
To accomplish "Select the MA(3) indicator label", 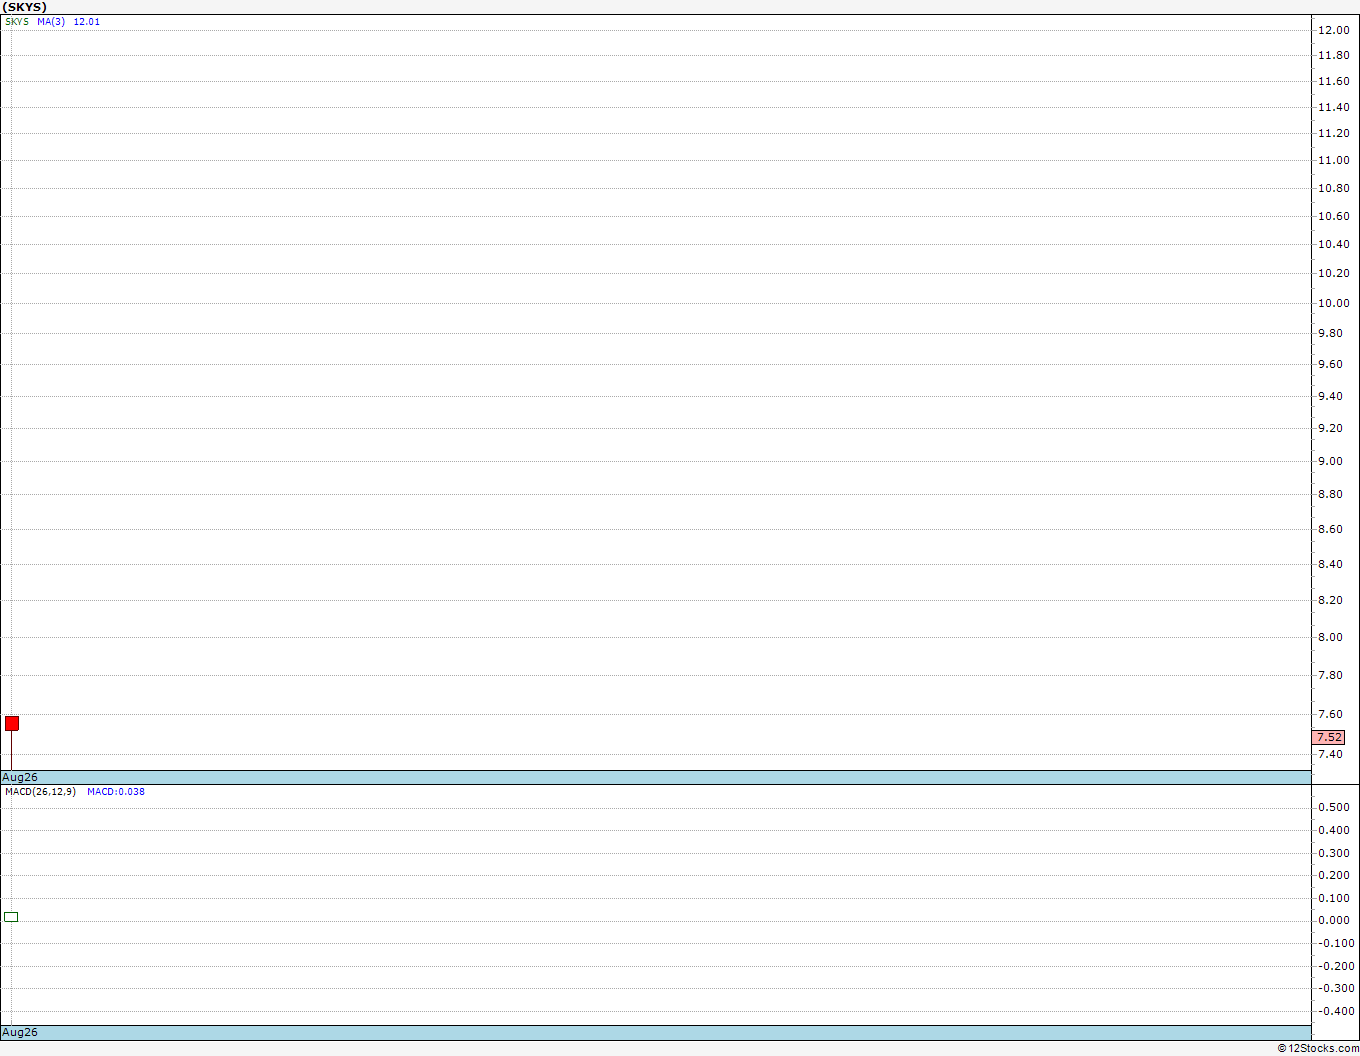I will [x=51, y=21].
